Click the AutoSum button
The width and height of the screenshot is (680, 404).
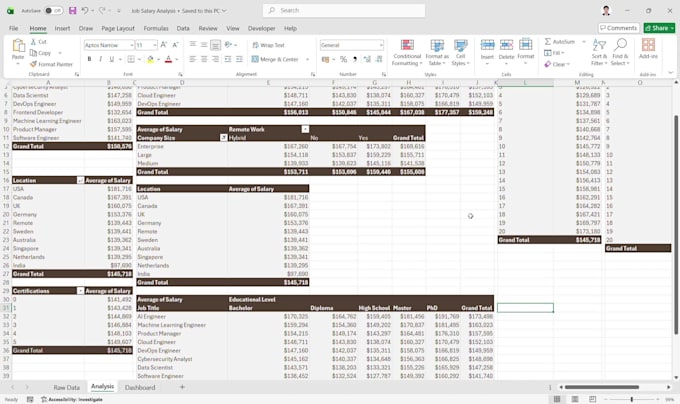coord(560,42)
